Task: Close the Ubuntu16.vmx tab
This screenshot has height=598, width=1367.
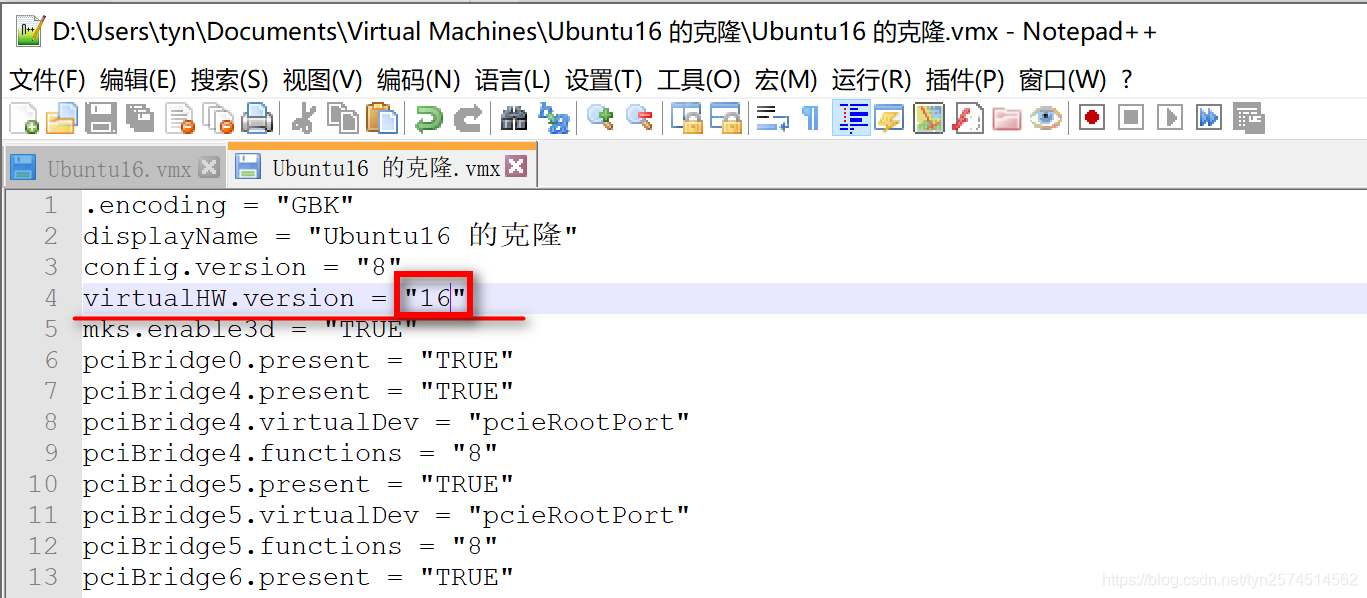Action: (x=208, y=167)
